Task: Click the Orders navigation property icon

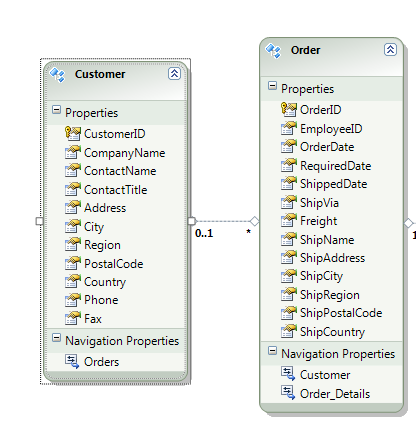Action: [72, 362]
